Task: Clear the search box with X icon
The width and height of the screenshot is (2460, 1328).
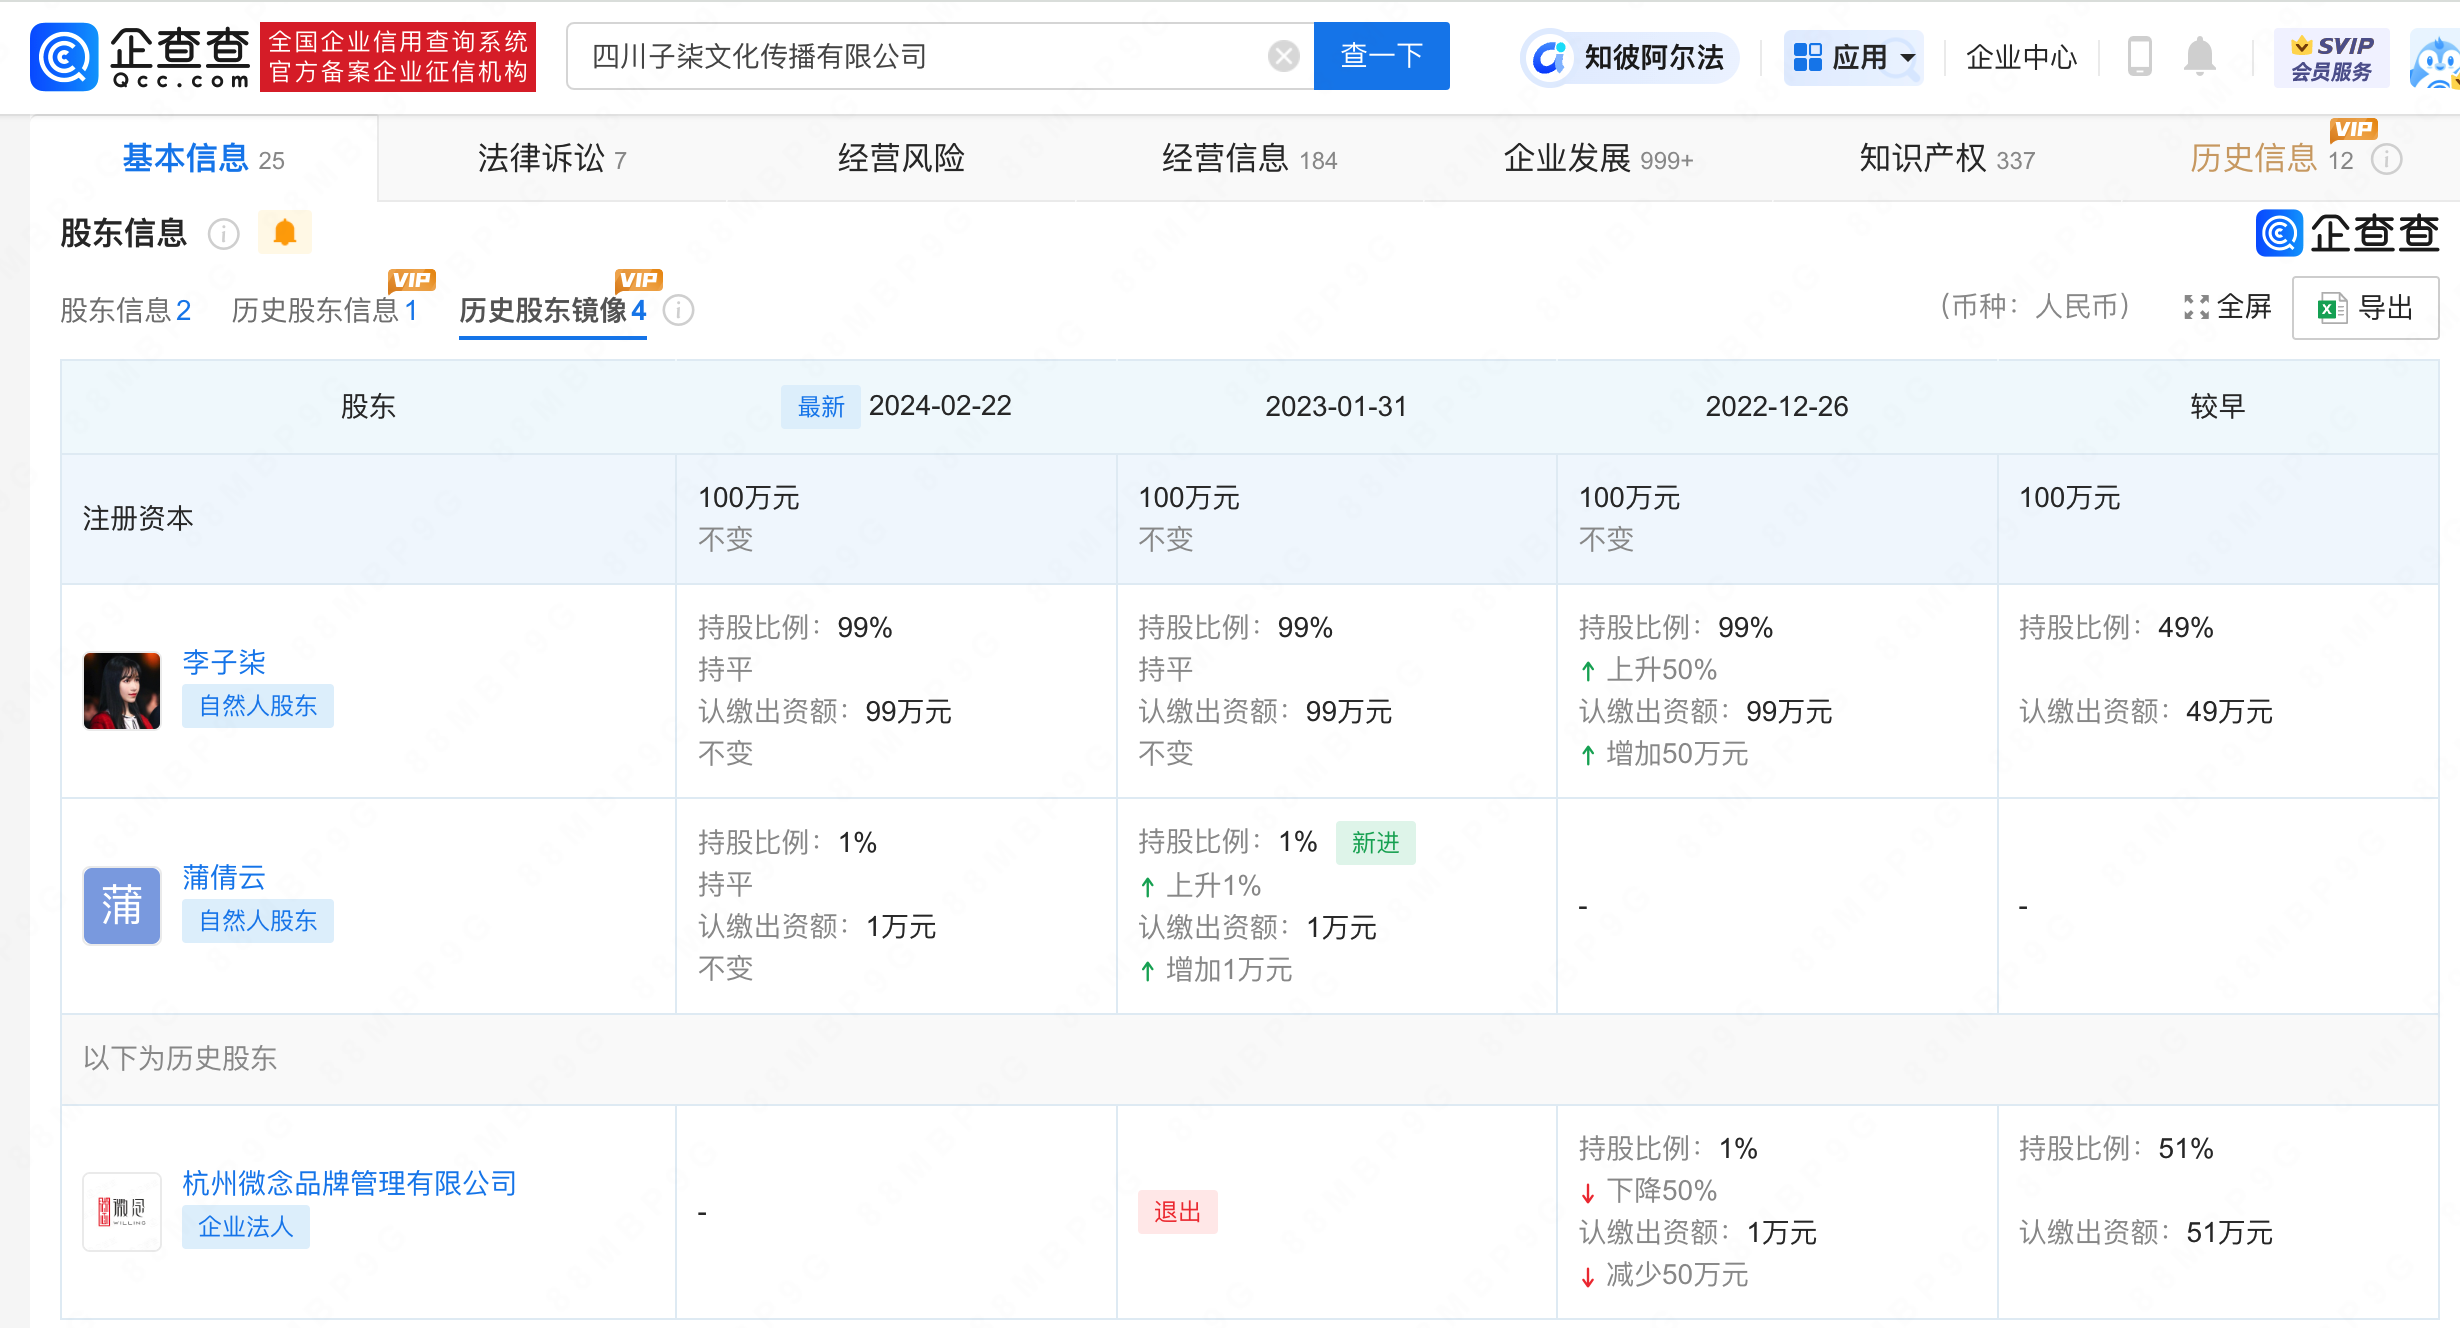Action: coord(1283,56)
